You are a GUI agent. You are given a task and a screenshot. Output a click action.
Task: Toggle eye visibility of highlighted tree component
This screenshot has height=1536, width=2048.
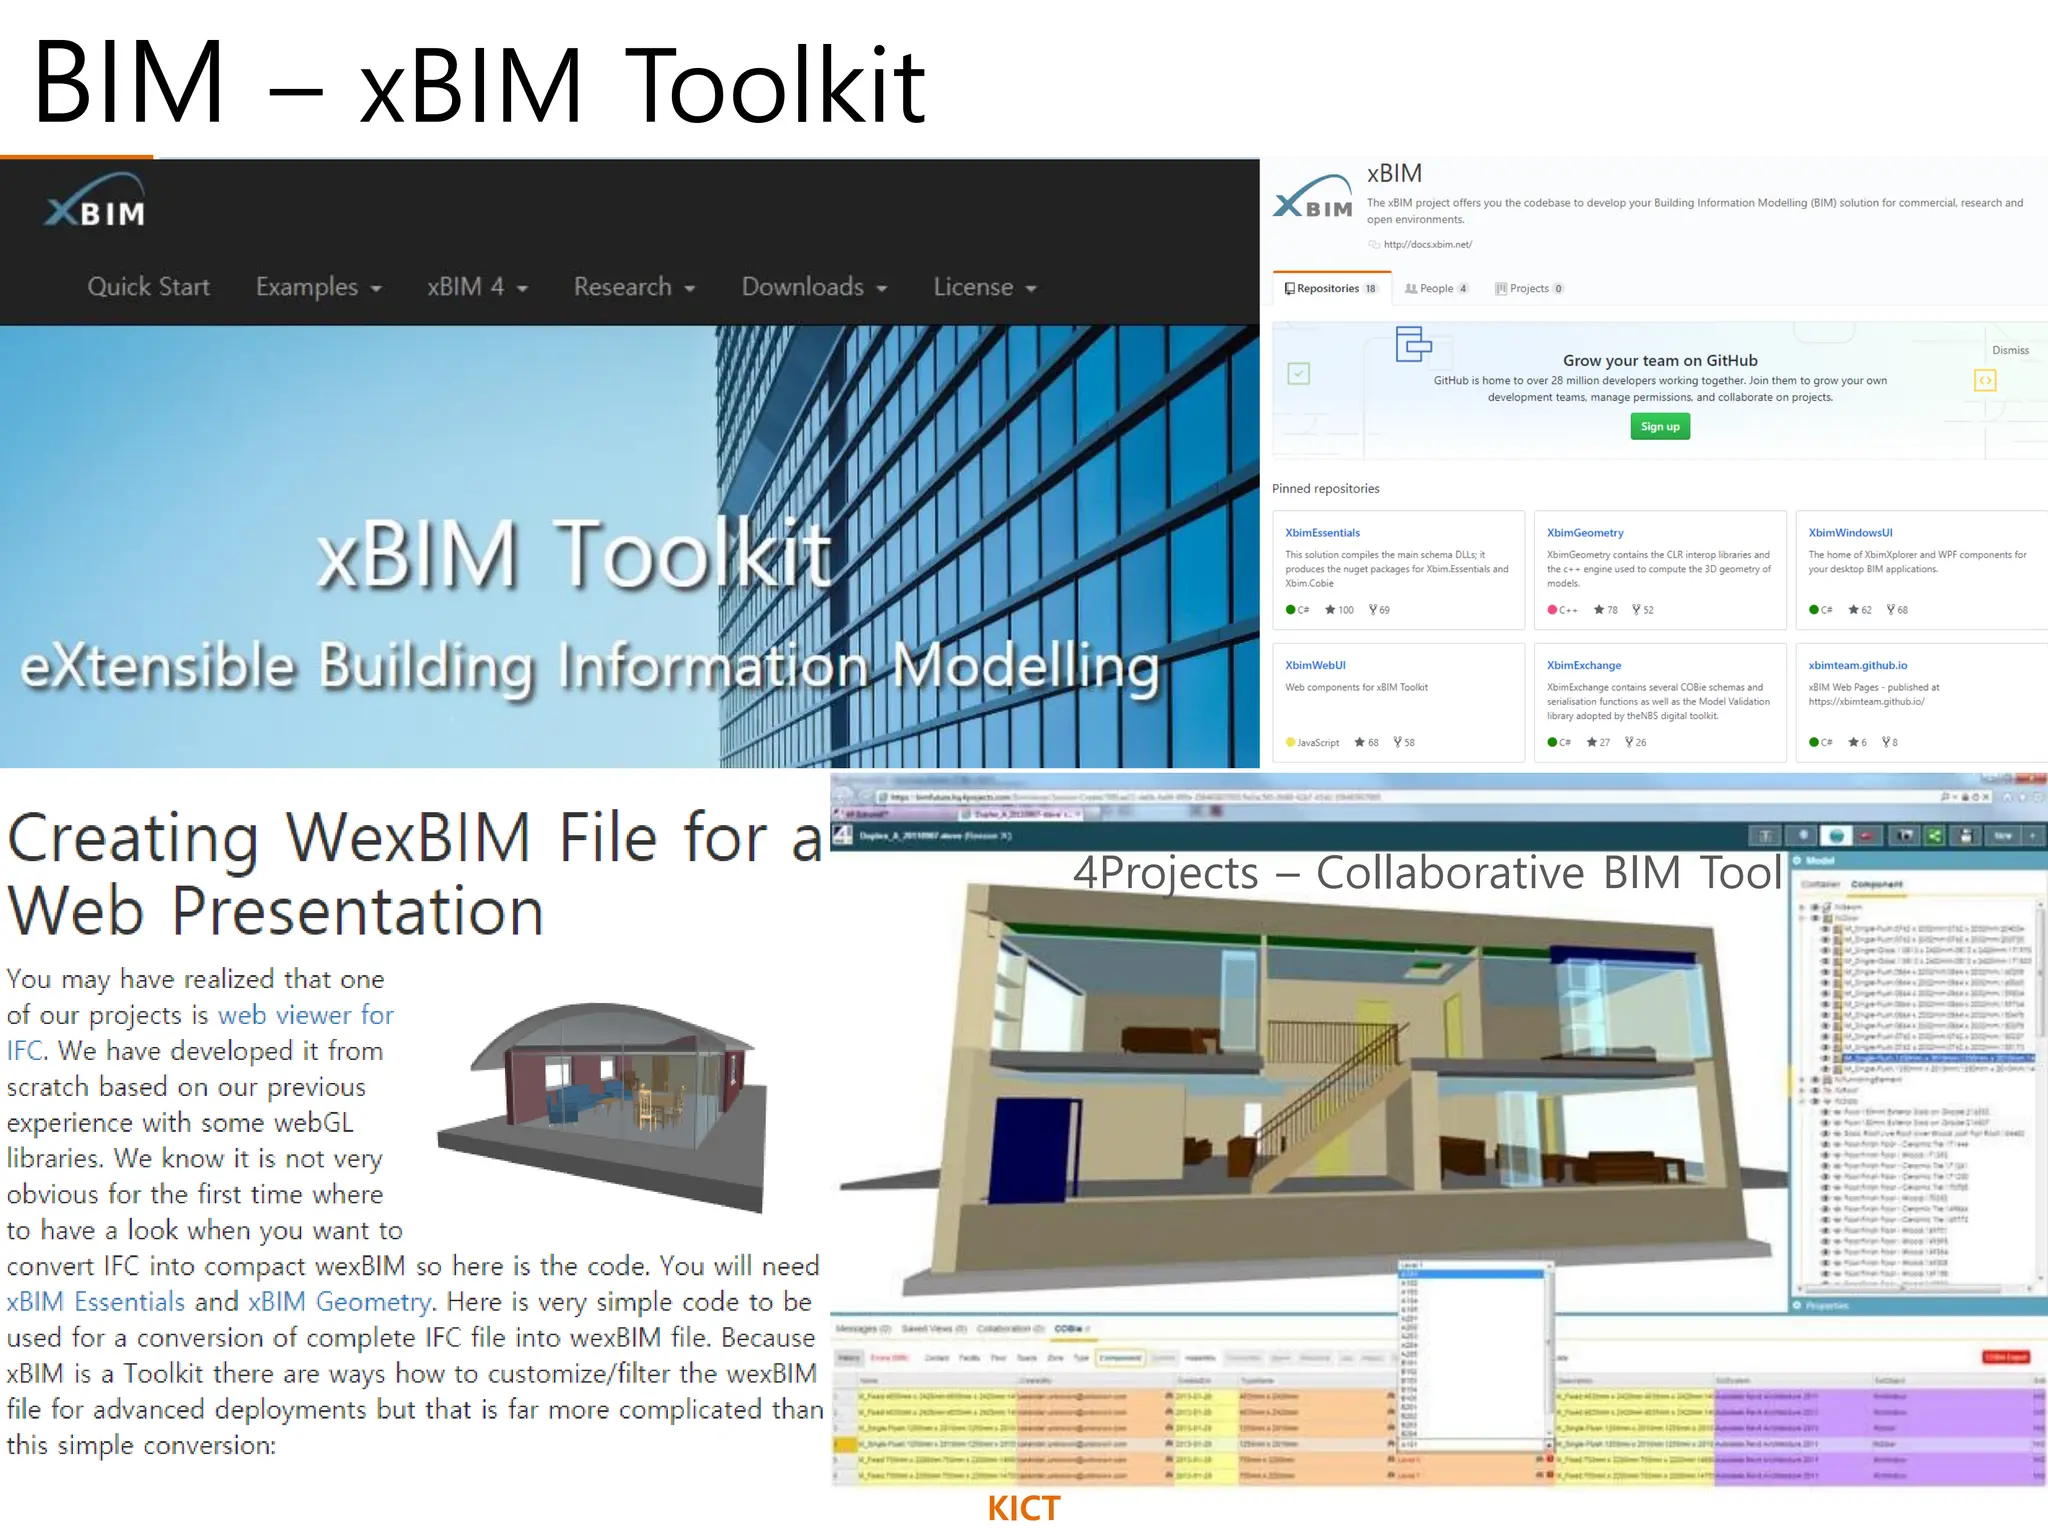1825,1057
